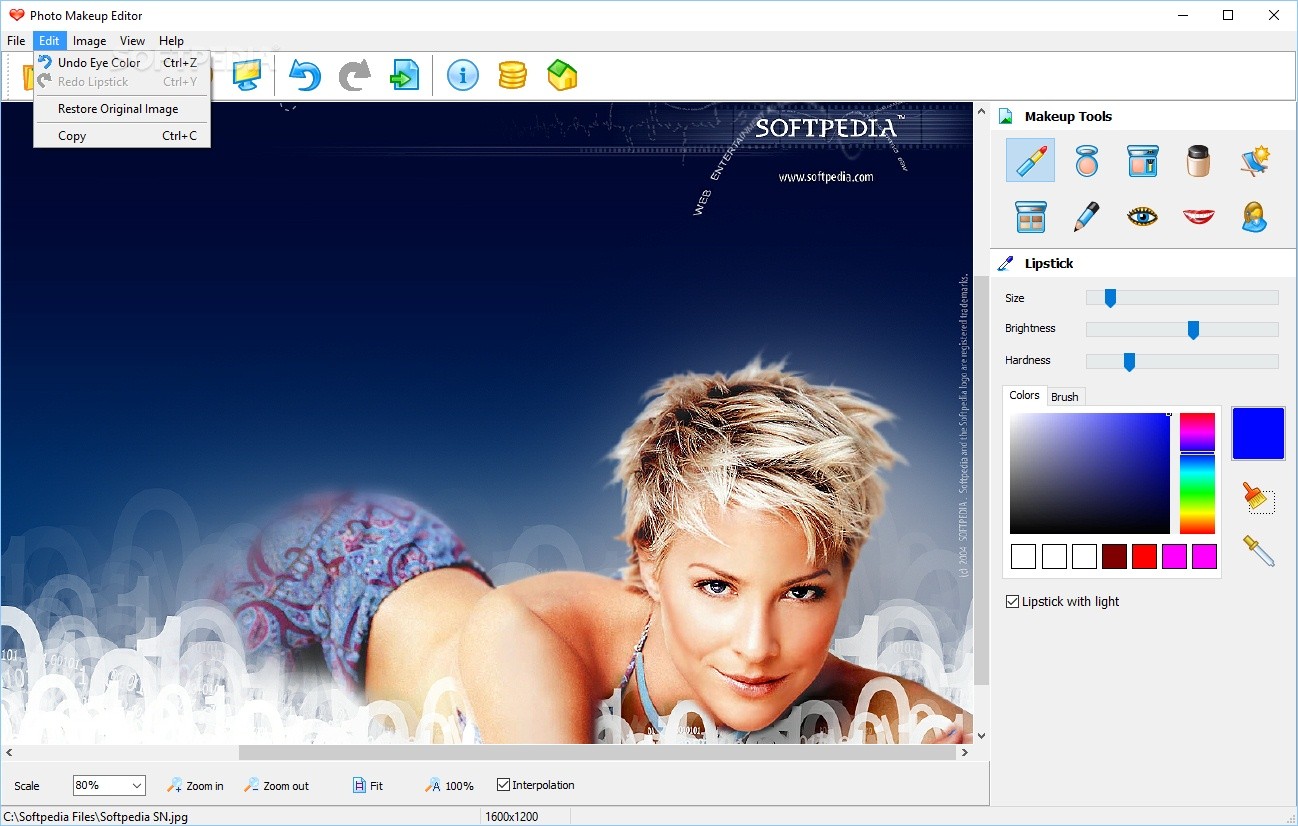Image resolution: width=1298 pixels, height=826 pixels.
Task: Click the Zoom in button
Action: pos(196,786)
